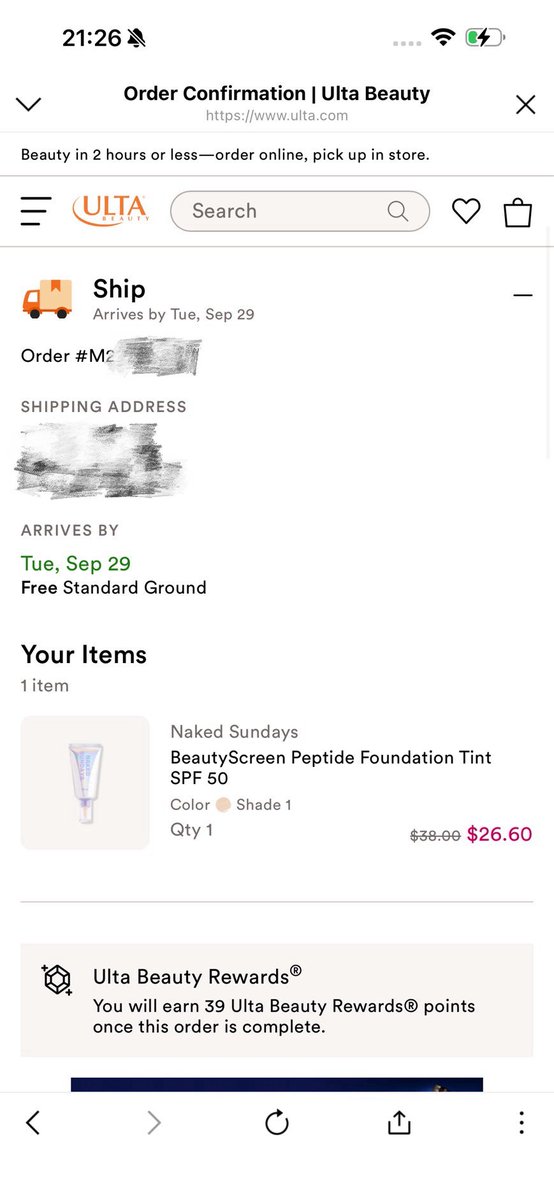Close the Order Confirmation browser view

[x=525, y=104]
